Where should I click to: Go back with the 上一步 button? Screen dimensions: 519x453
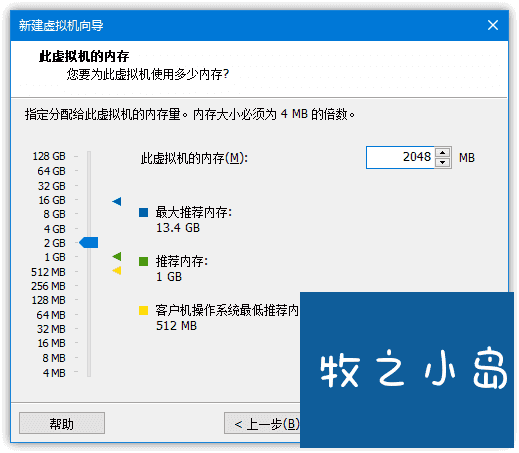(262, 423)
